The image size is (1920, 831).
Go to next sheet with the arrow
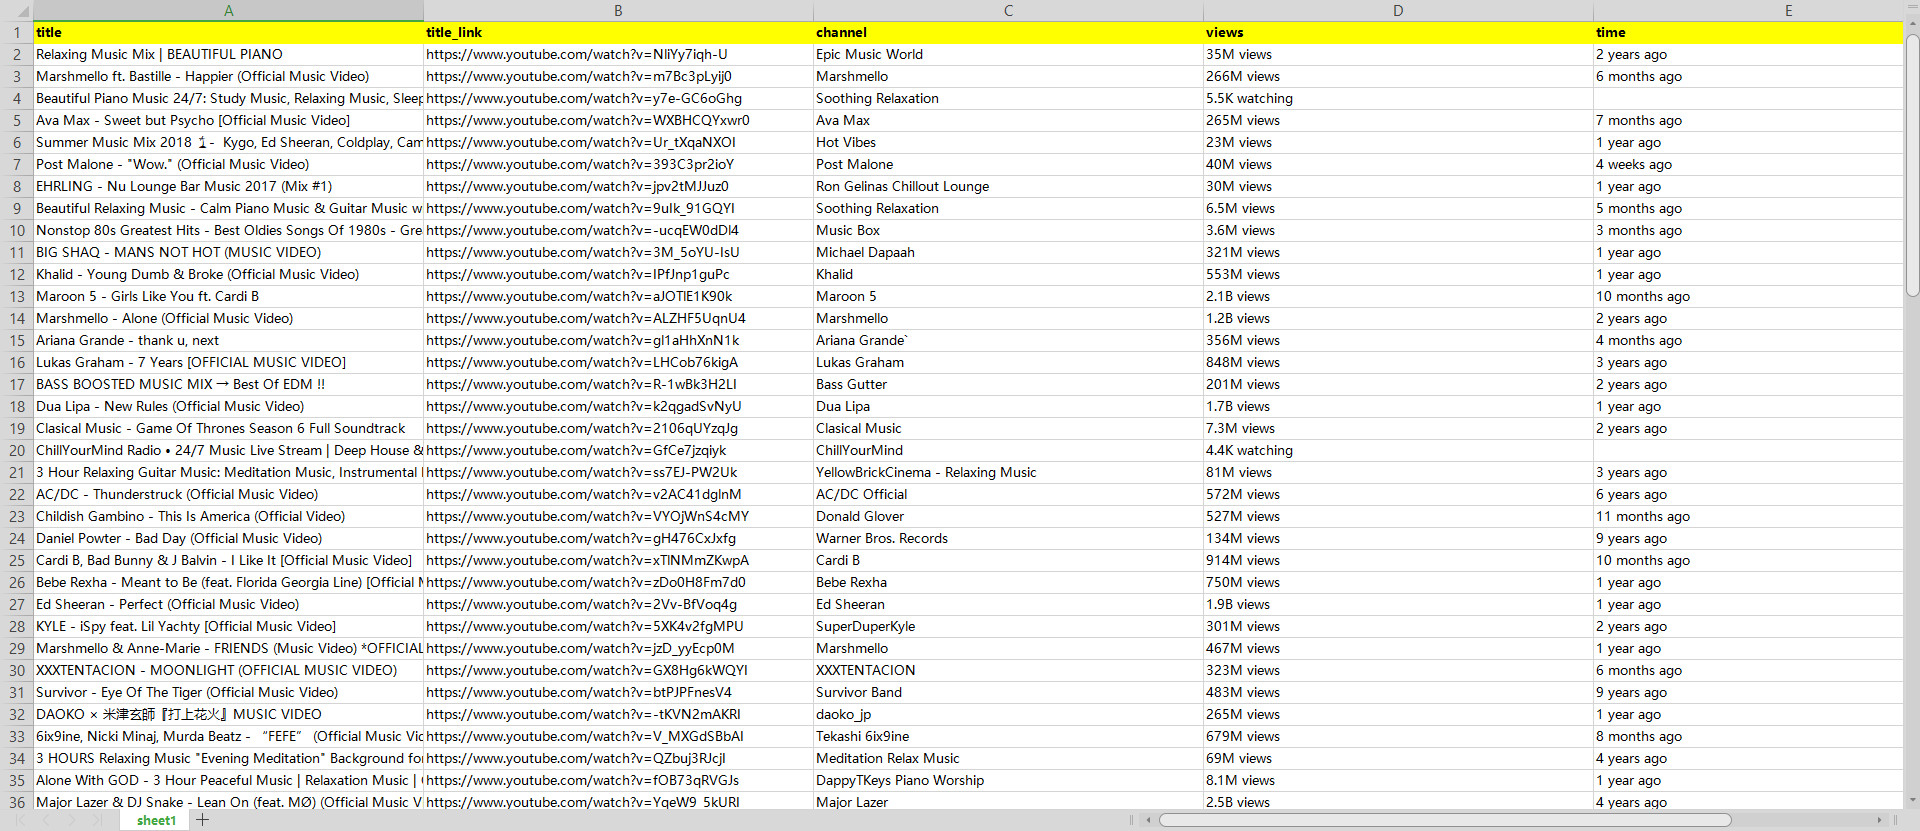coord(72,820)
